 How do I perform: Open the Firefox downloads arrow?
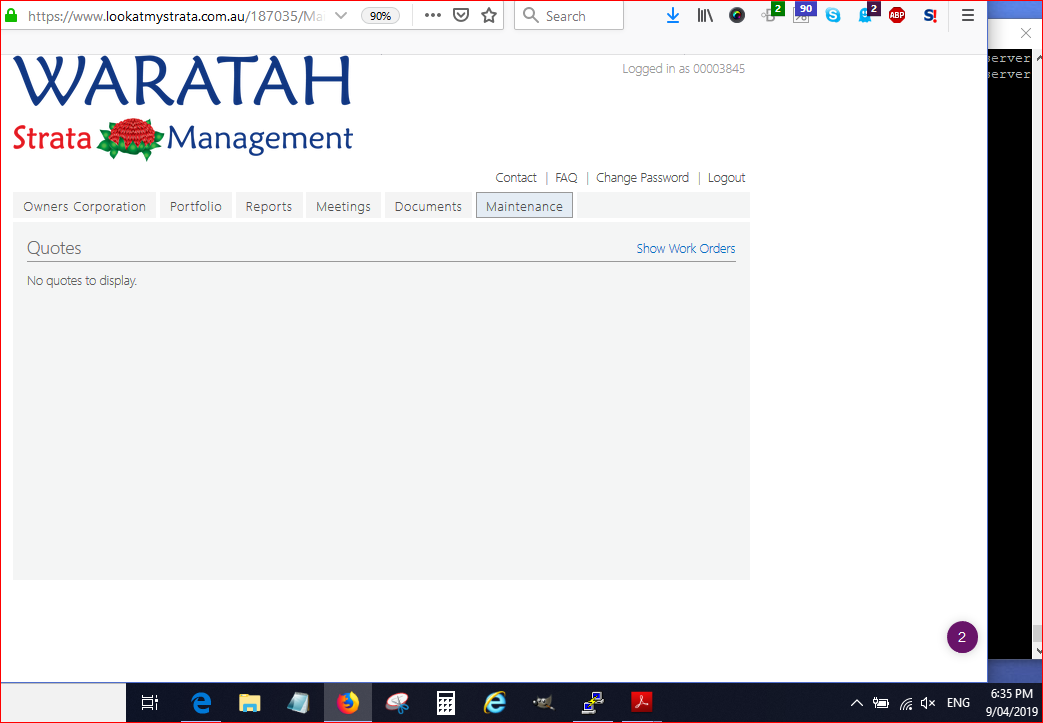[x=672, y=16]
